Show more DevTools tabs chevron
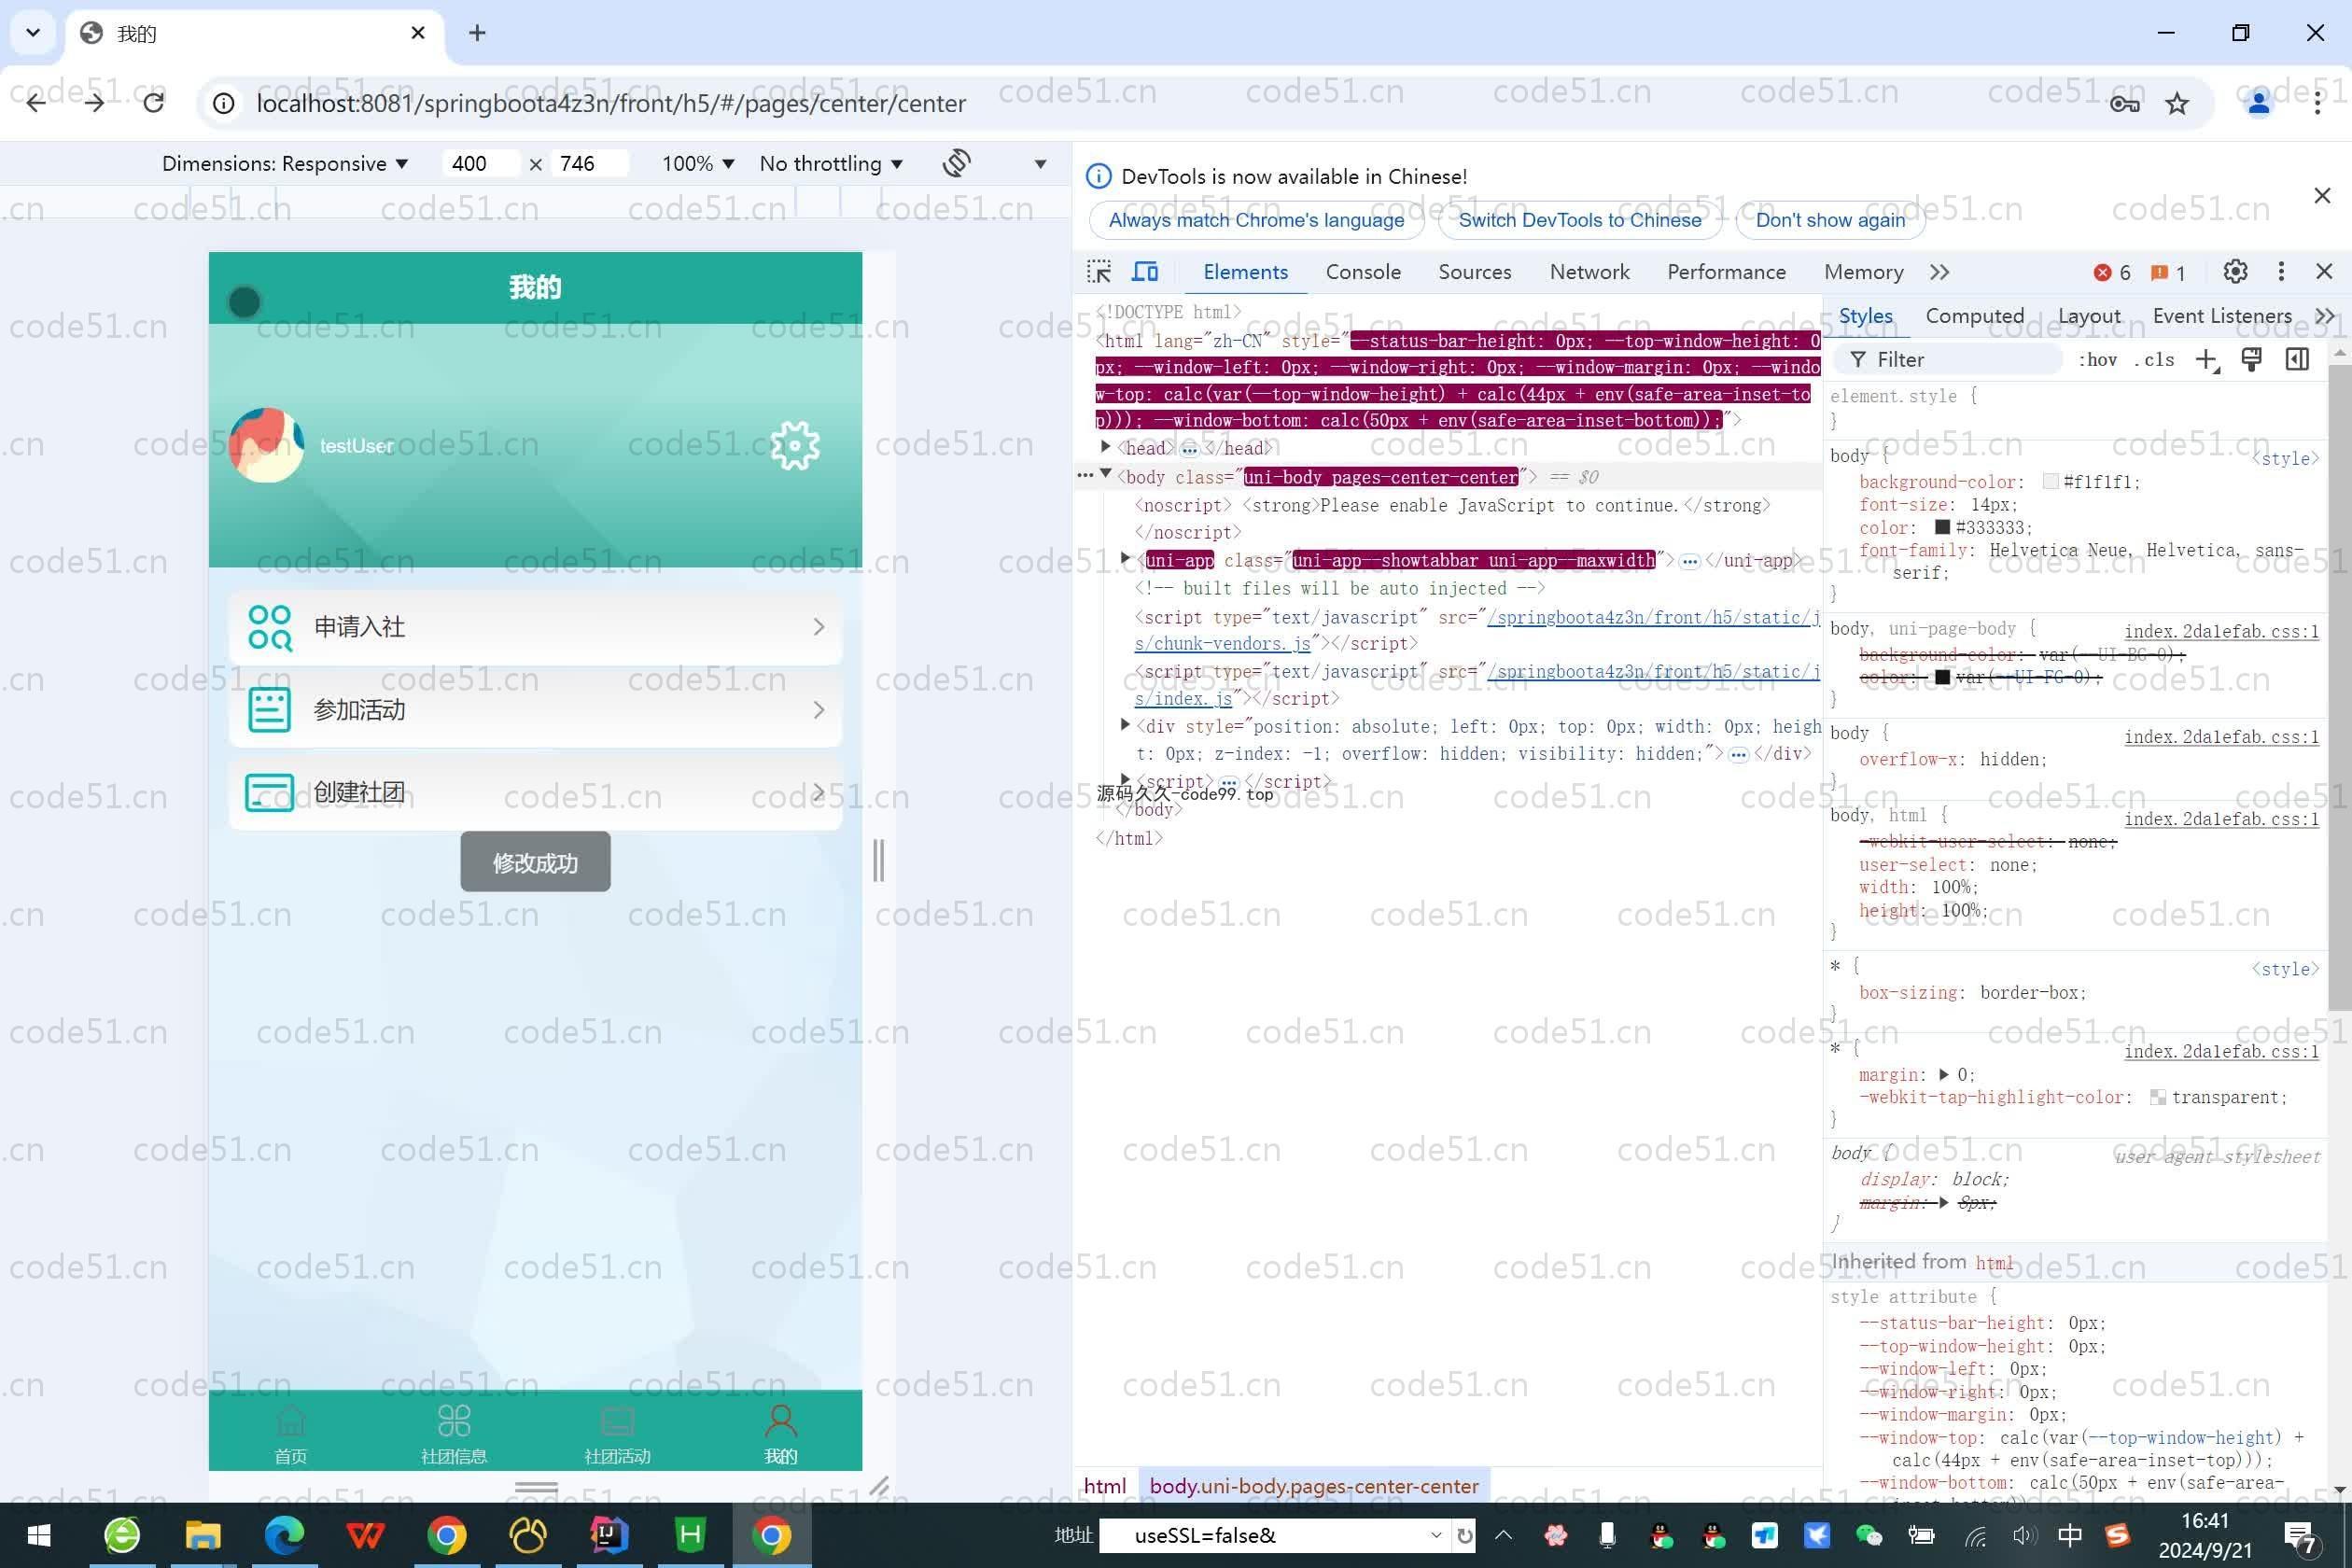Screen dimensions: 2352x1568 (x=1940, y=272)
